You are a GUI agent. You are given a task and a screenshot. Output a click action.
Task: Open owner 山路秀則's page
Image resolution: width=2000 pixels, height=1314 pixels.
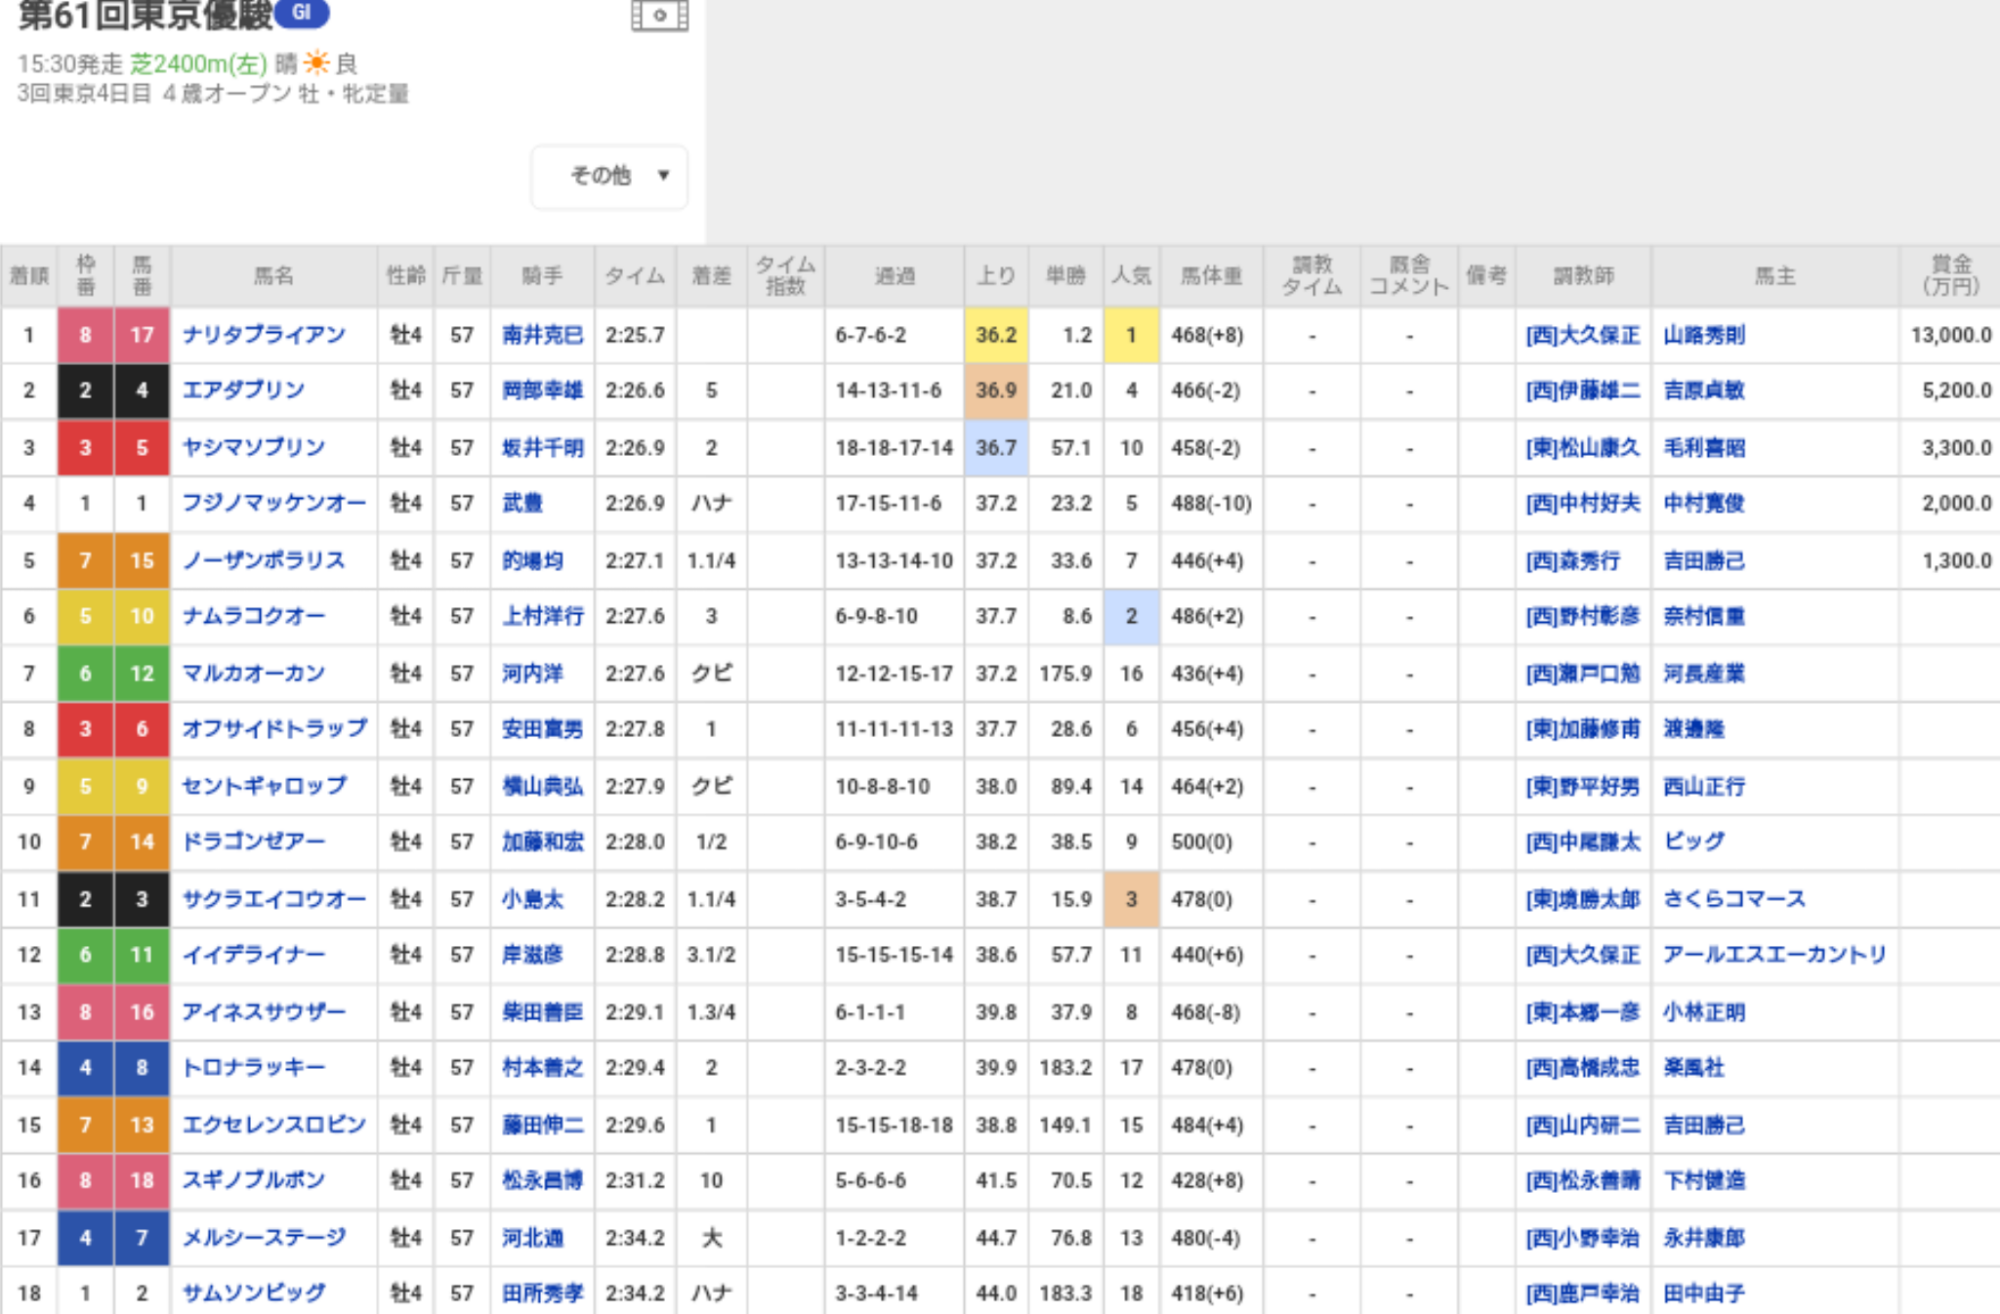(1704, 335)
